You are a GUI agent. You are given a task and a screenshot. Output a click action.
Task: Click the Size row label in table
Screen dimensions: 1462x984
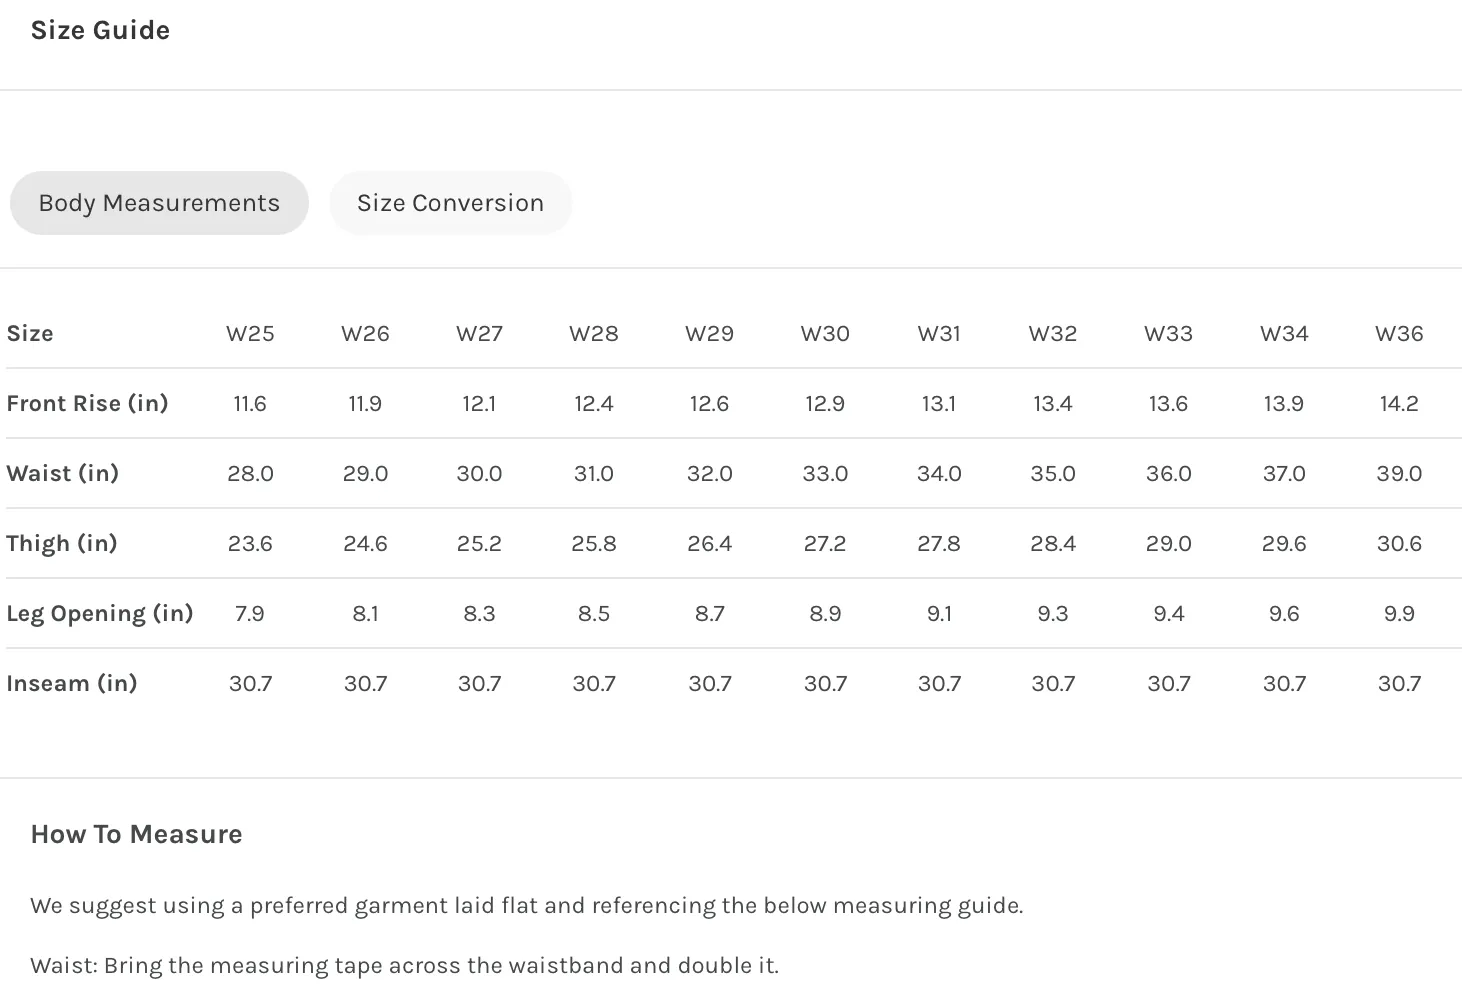30,334
